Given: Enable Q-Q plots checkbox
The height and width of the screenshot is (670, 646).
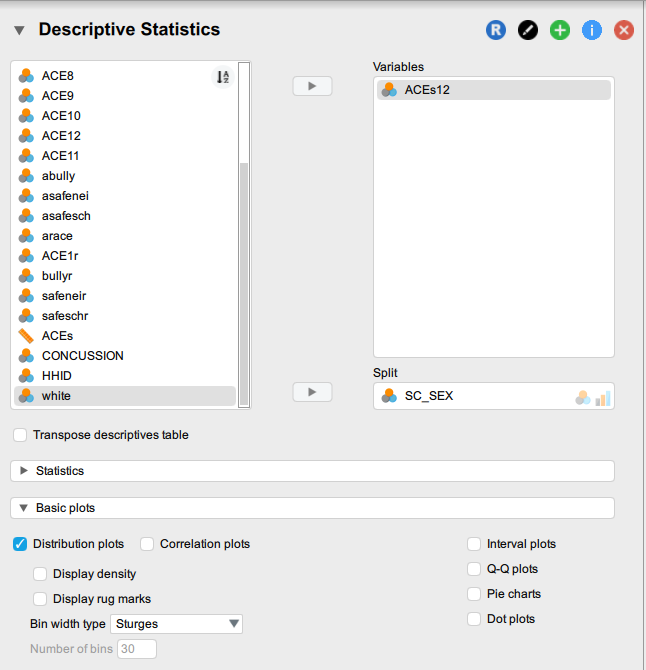Looking at the screenshot, I should click(474, 569).
